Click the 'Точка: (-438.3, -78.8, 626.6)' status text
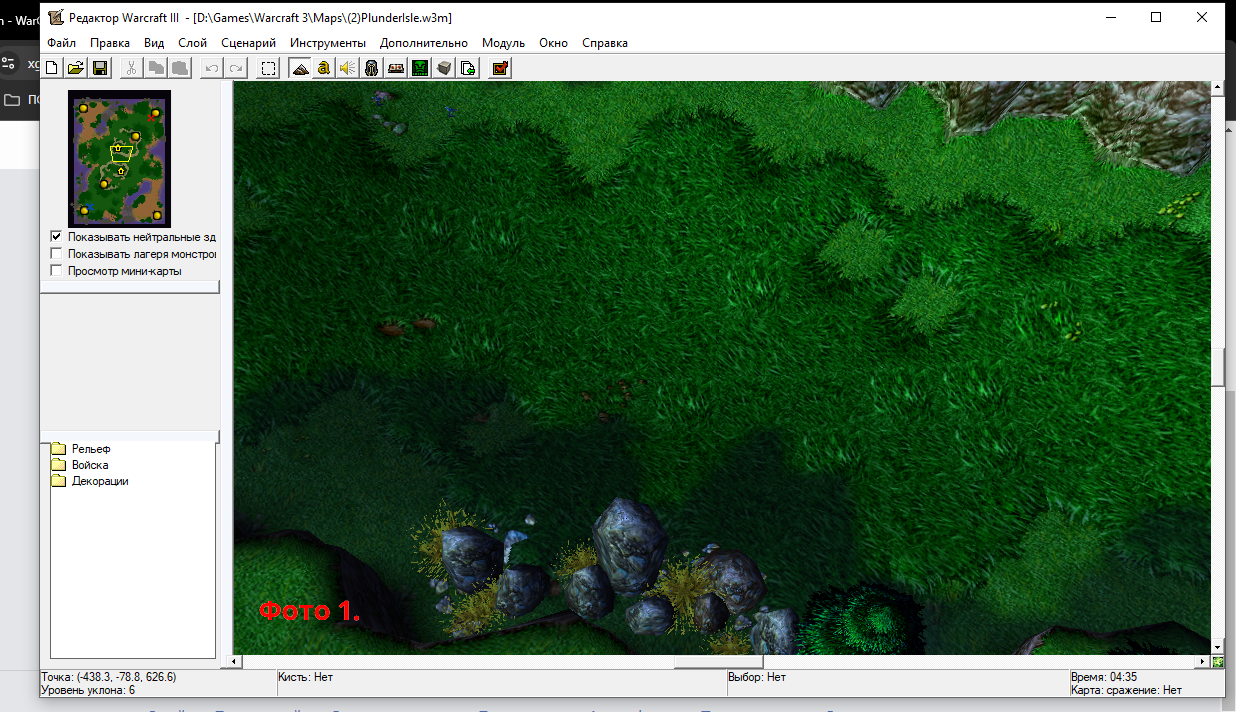 (x=108, y=677)
